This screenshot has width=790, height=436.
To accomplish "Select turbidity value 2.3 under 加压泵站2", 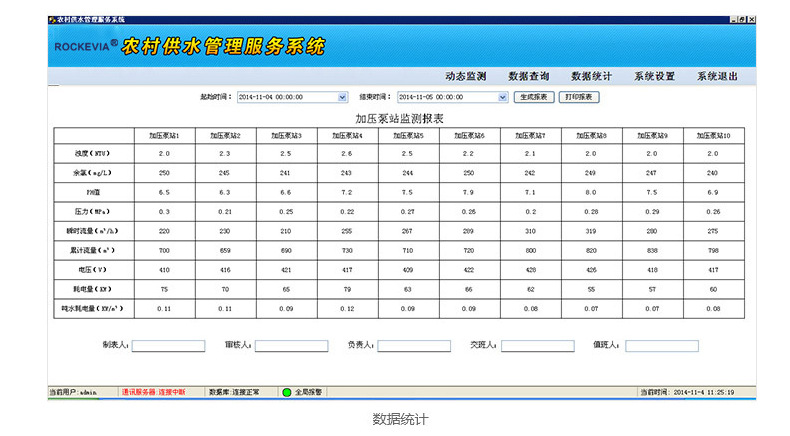I will click(225, 154).
